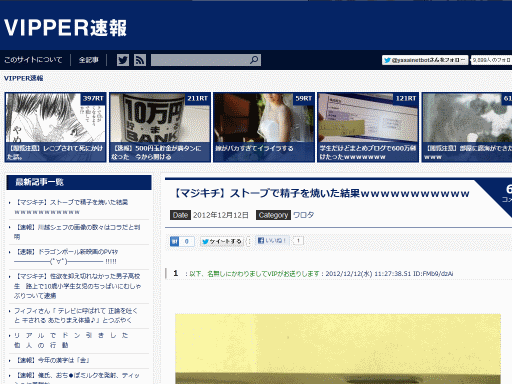Click the search magnifier icon

[x=254, y=60]
